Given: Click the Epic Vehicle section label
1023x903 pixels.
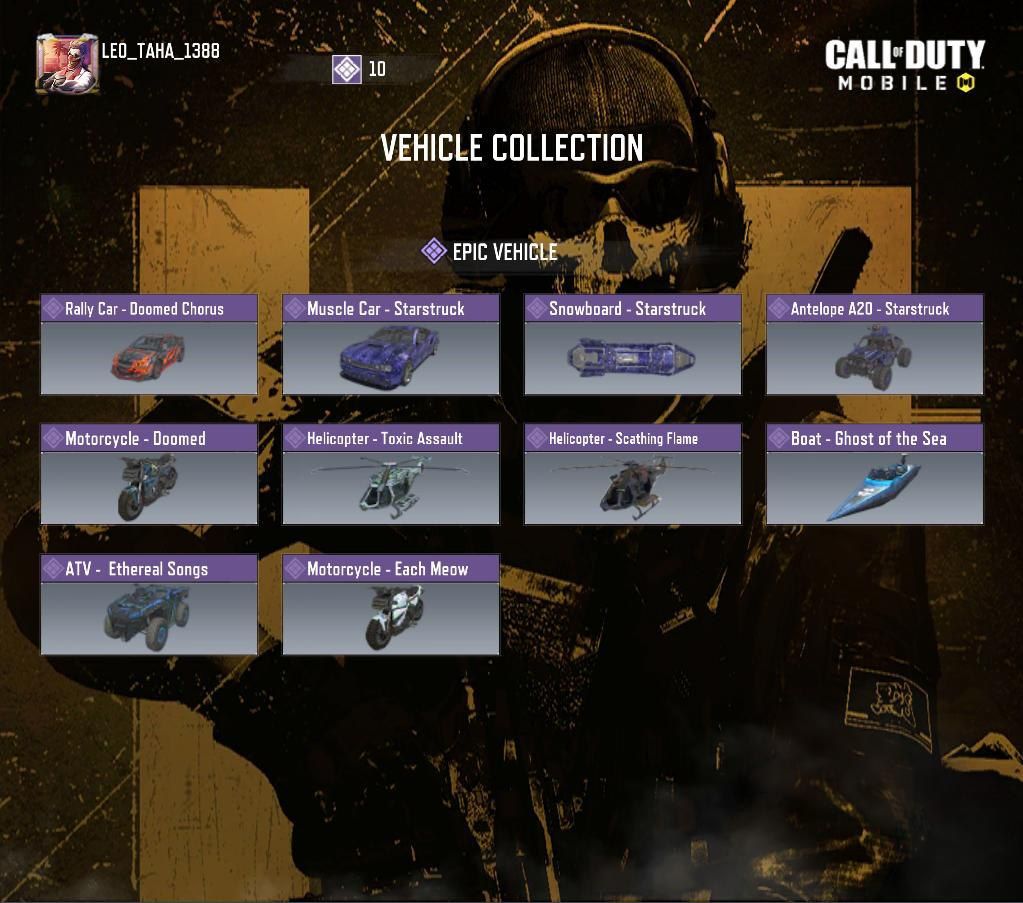Looking at the screenshot, I should tap(505, 252).
